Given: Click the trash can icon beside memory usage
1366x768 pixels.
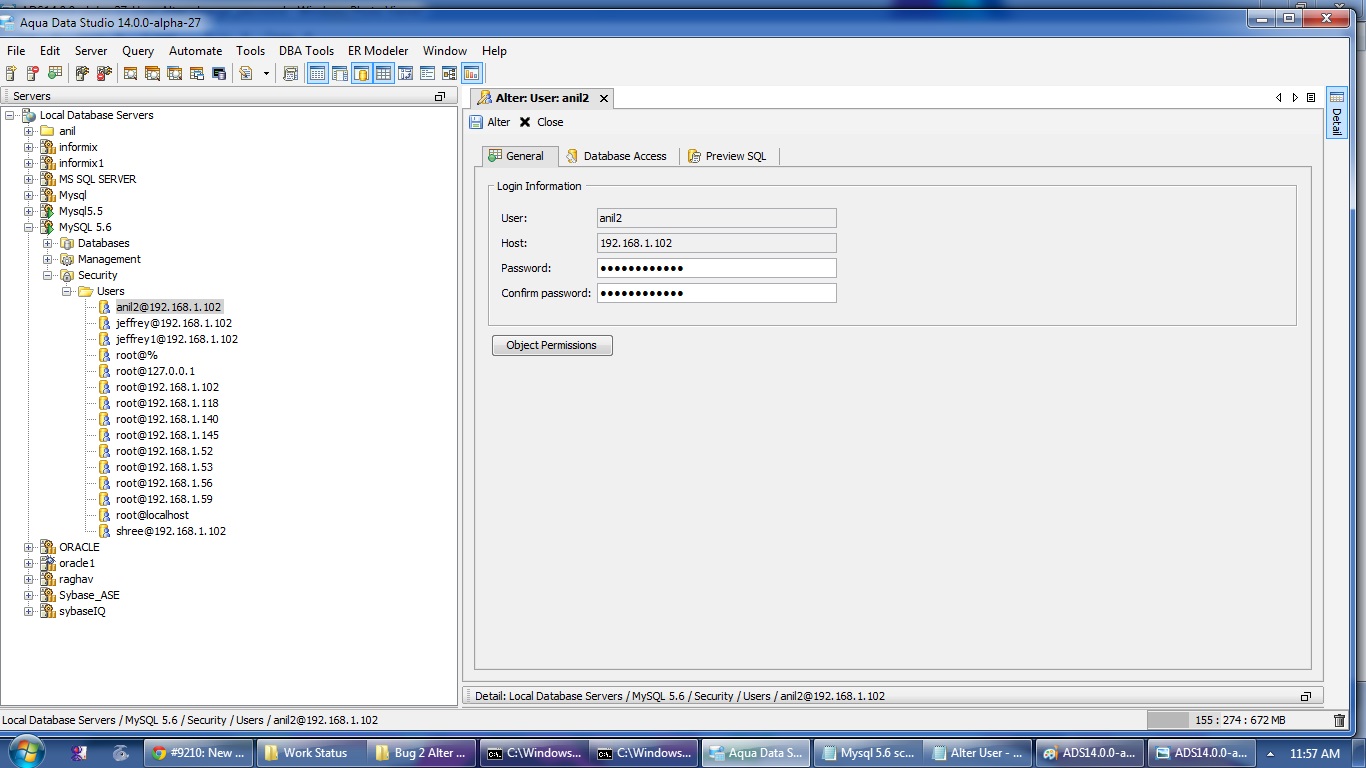Looking at the screenshot, I should point(1340,720).
